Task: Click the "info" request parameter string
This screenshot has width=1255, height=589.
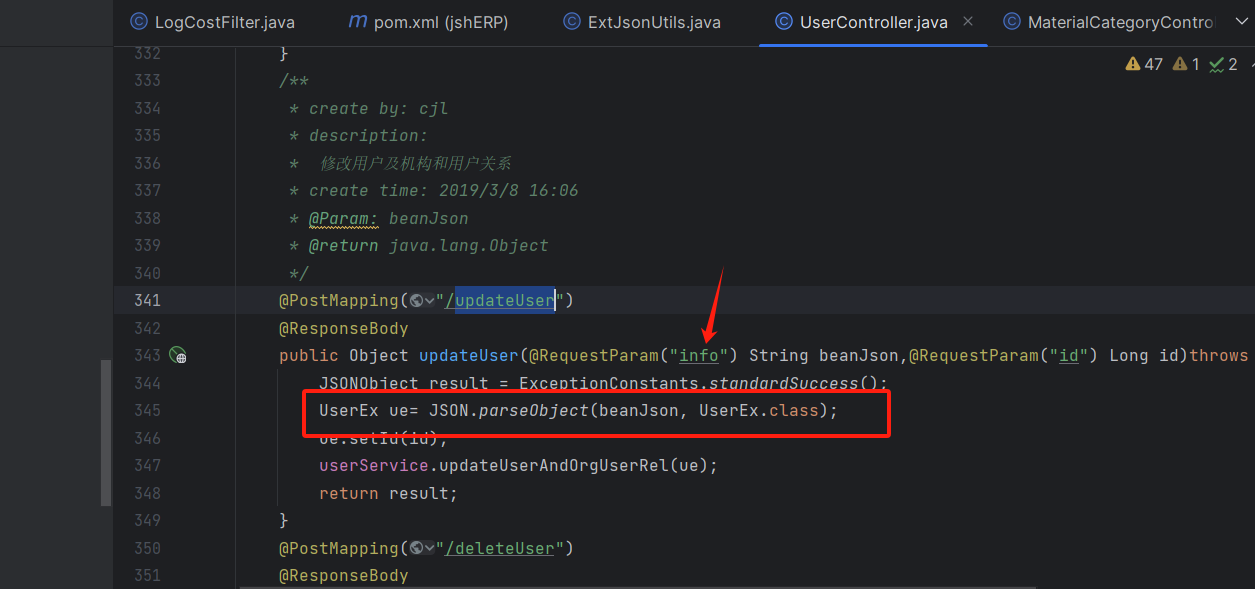Action: [x=698, y=355]
